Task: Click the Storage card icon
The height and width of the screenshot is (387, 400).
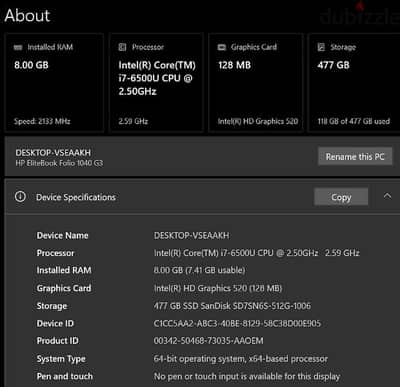Action: [321, 47]
